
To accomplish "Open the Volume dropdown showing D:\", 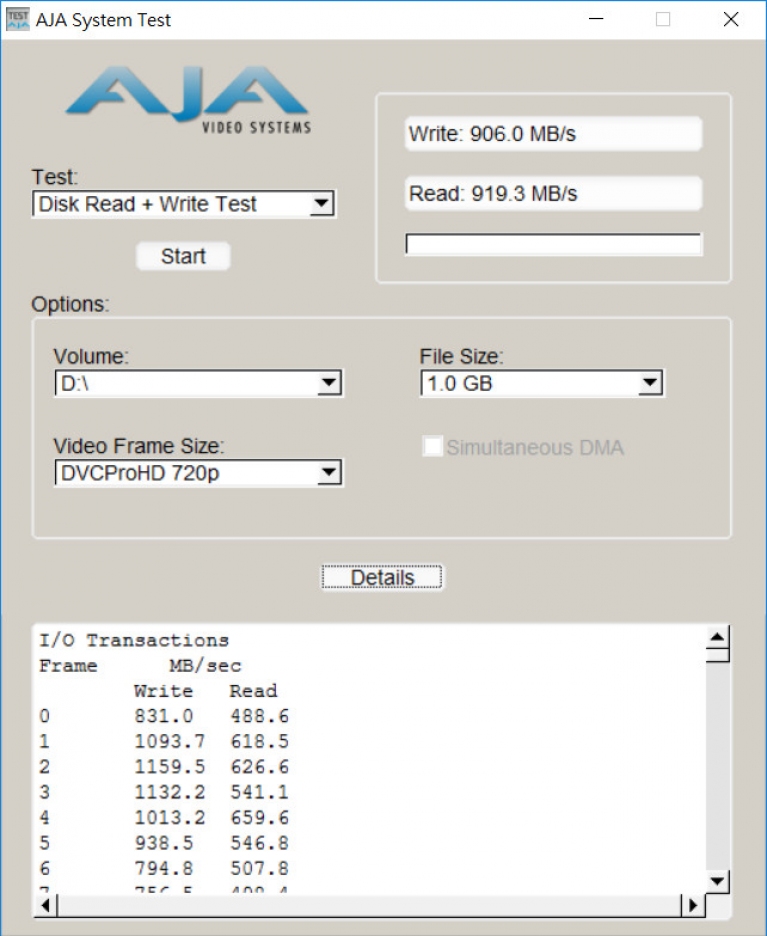I will click(x=198, y=383).
